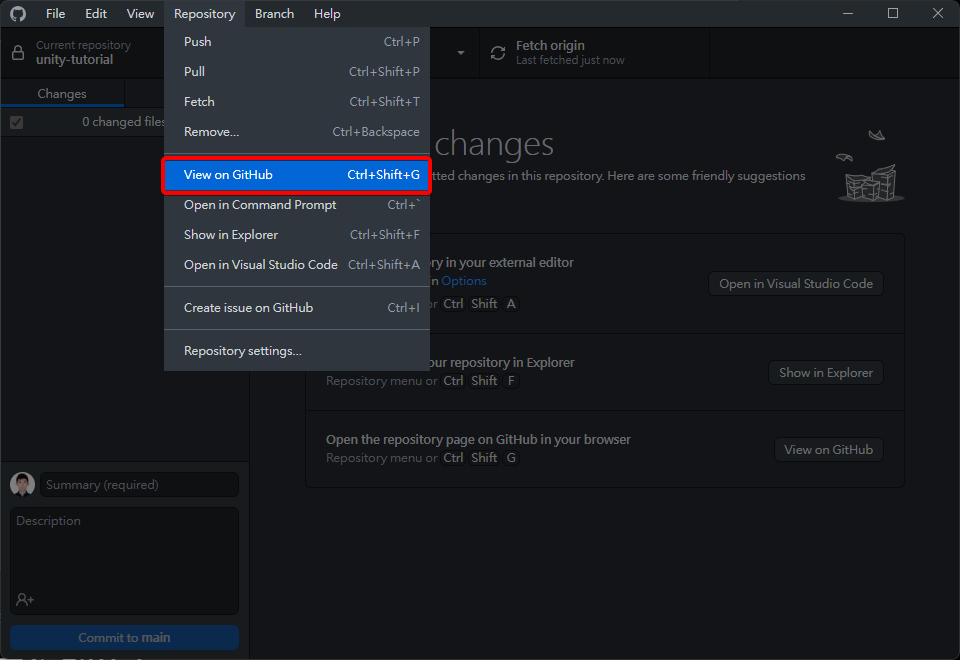This screenshot has height=660, width=960.
Task: Select Create issue on GitHub
Action: [297, 308]
